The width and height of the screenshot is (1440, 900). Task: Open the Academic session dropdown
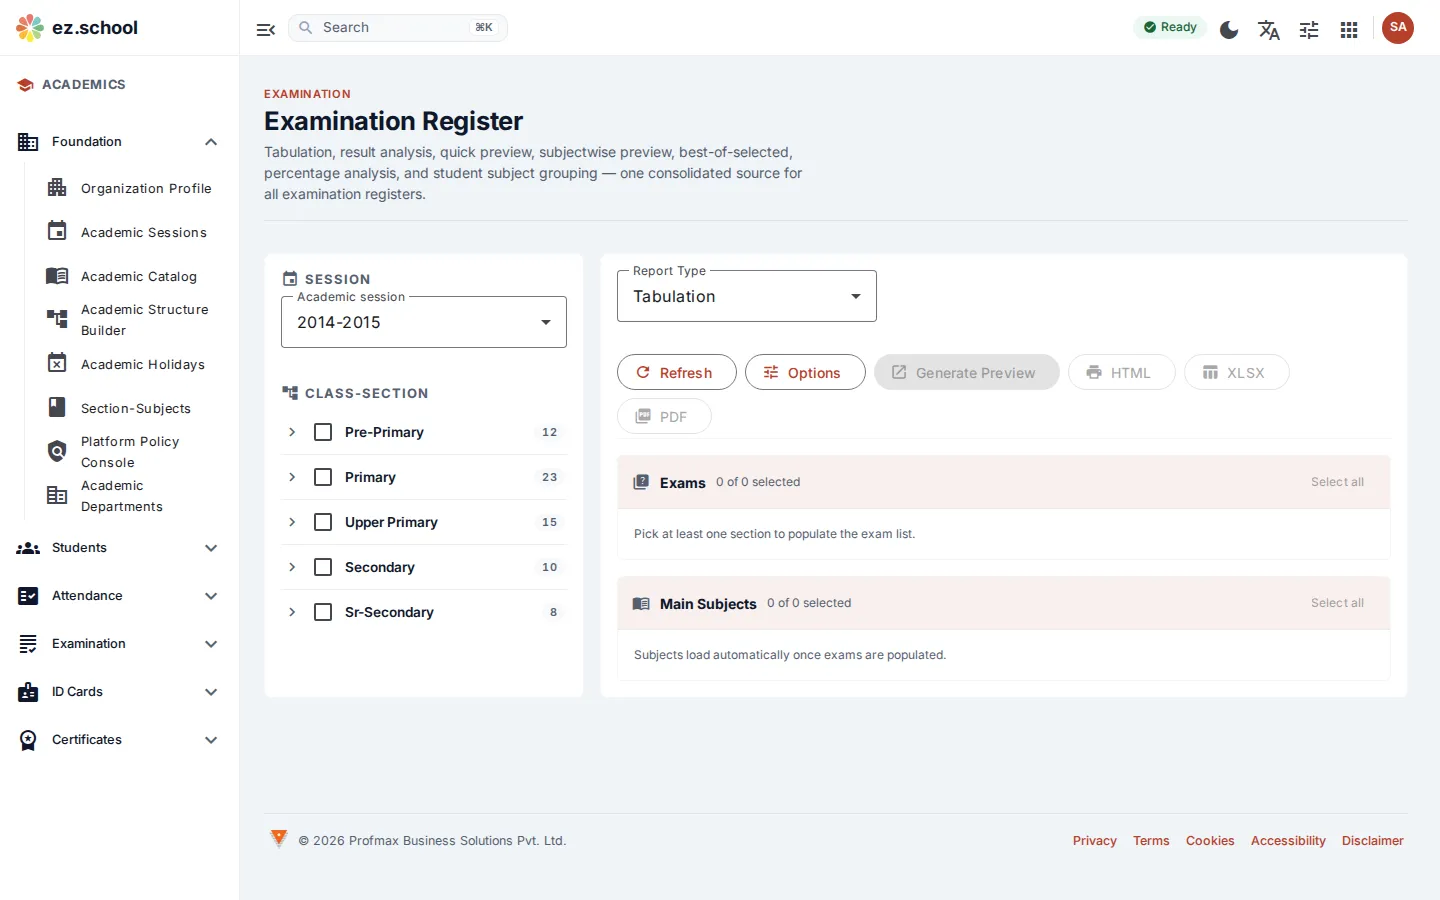pyautogui.click(x=424, y=322)
